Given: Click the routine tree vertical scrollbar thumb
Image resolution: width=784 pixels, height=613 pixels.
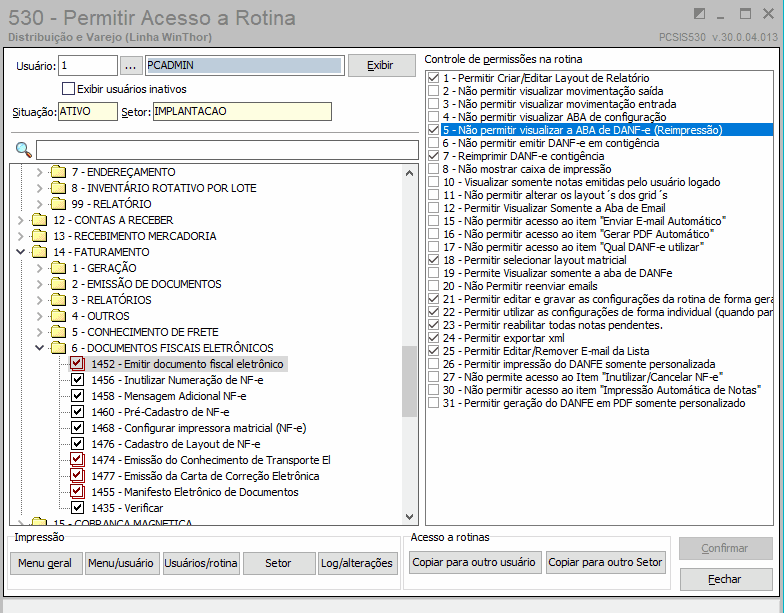Looking at the screenshot, I should pos(410,381).
